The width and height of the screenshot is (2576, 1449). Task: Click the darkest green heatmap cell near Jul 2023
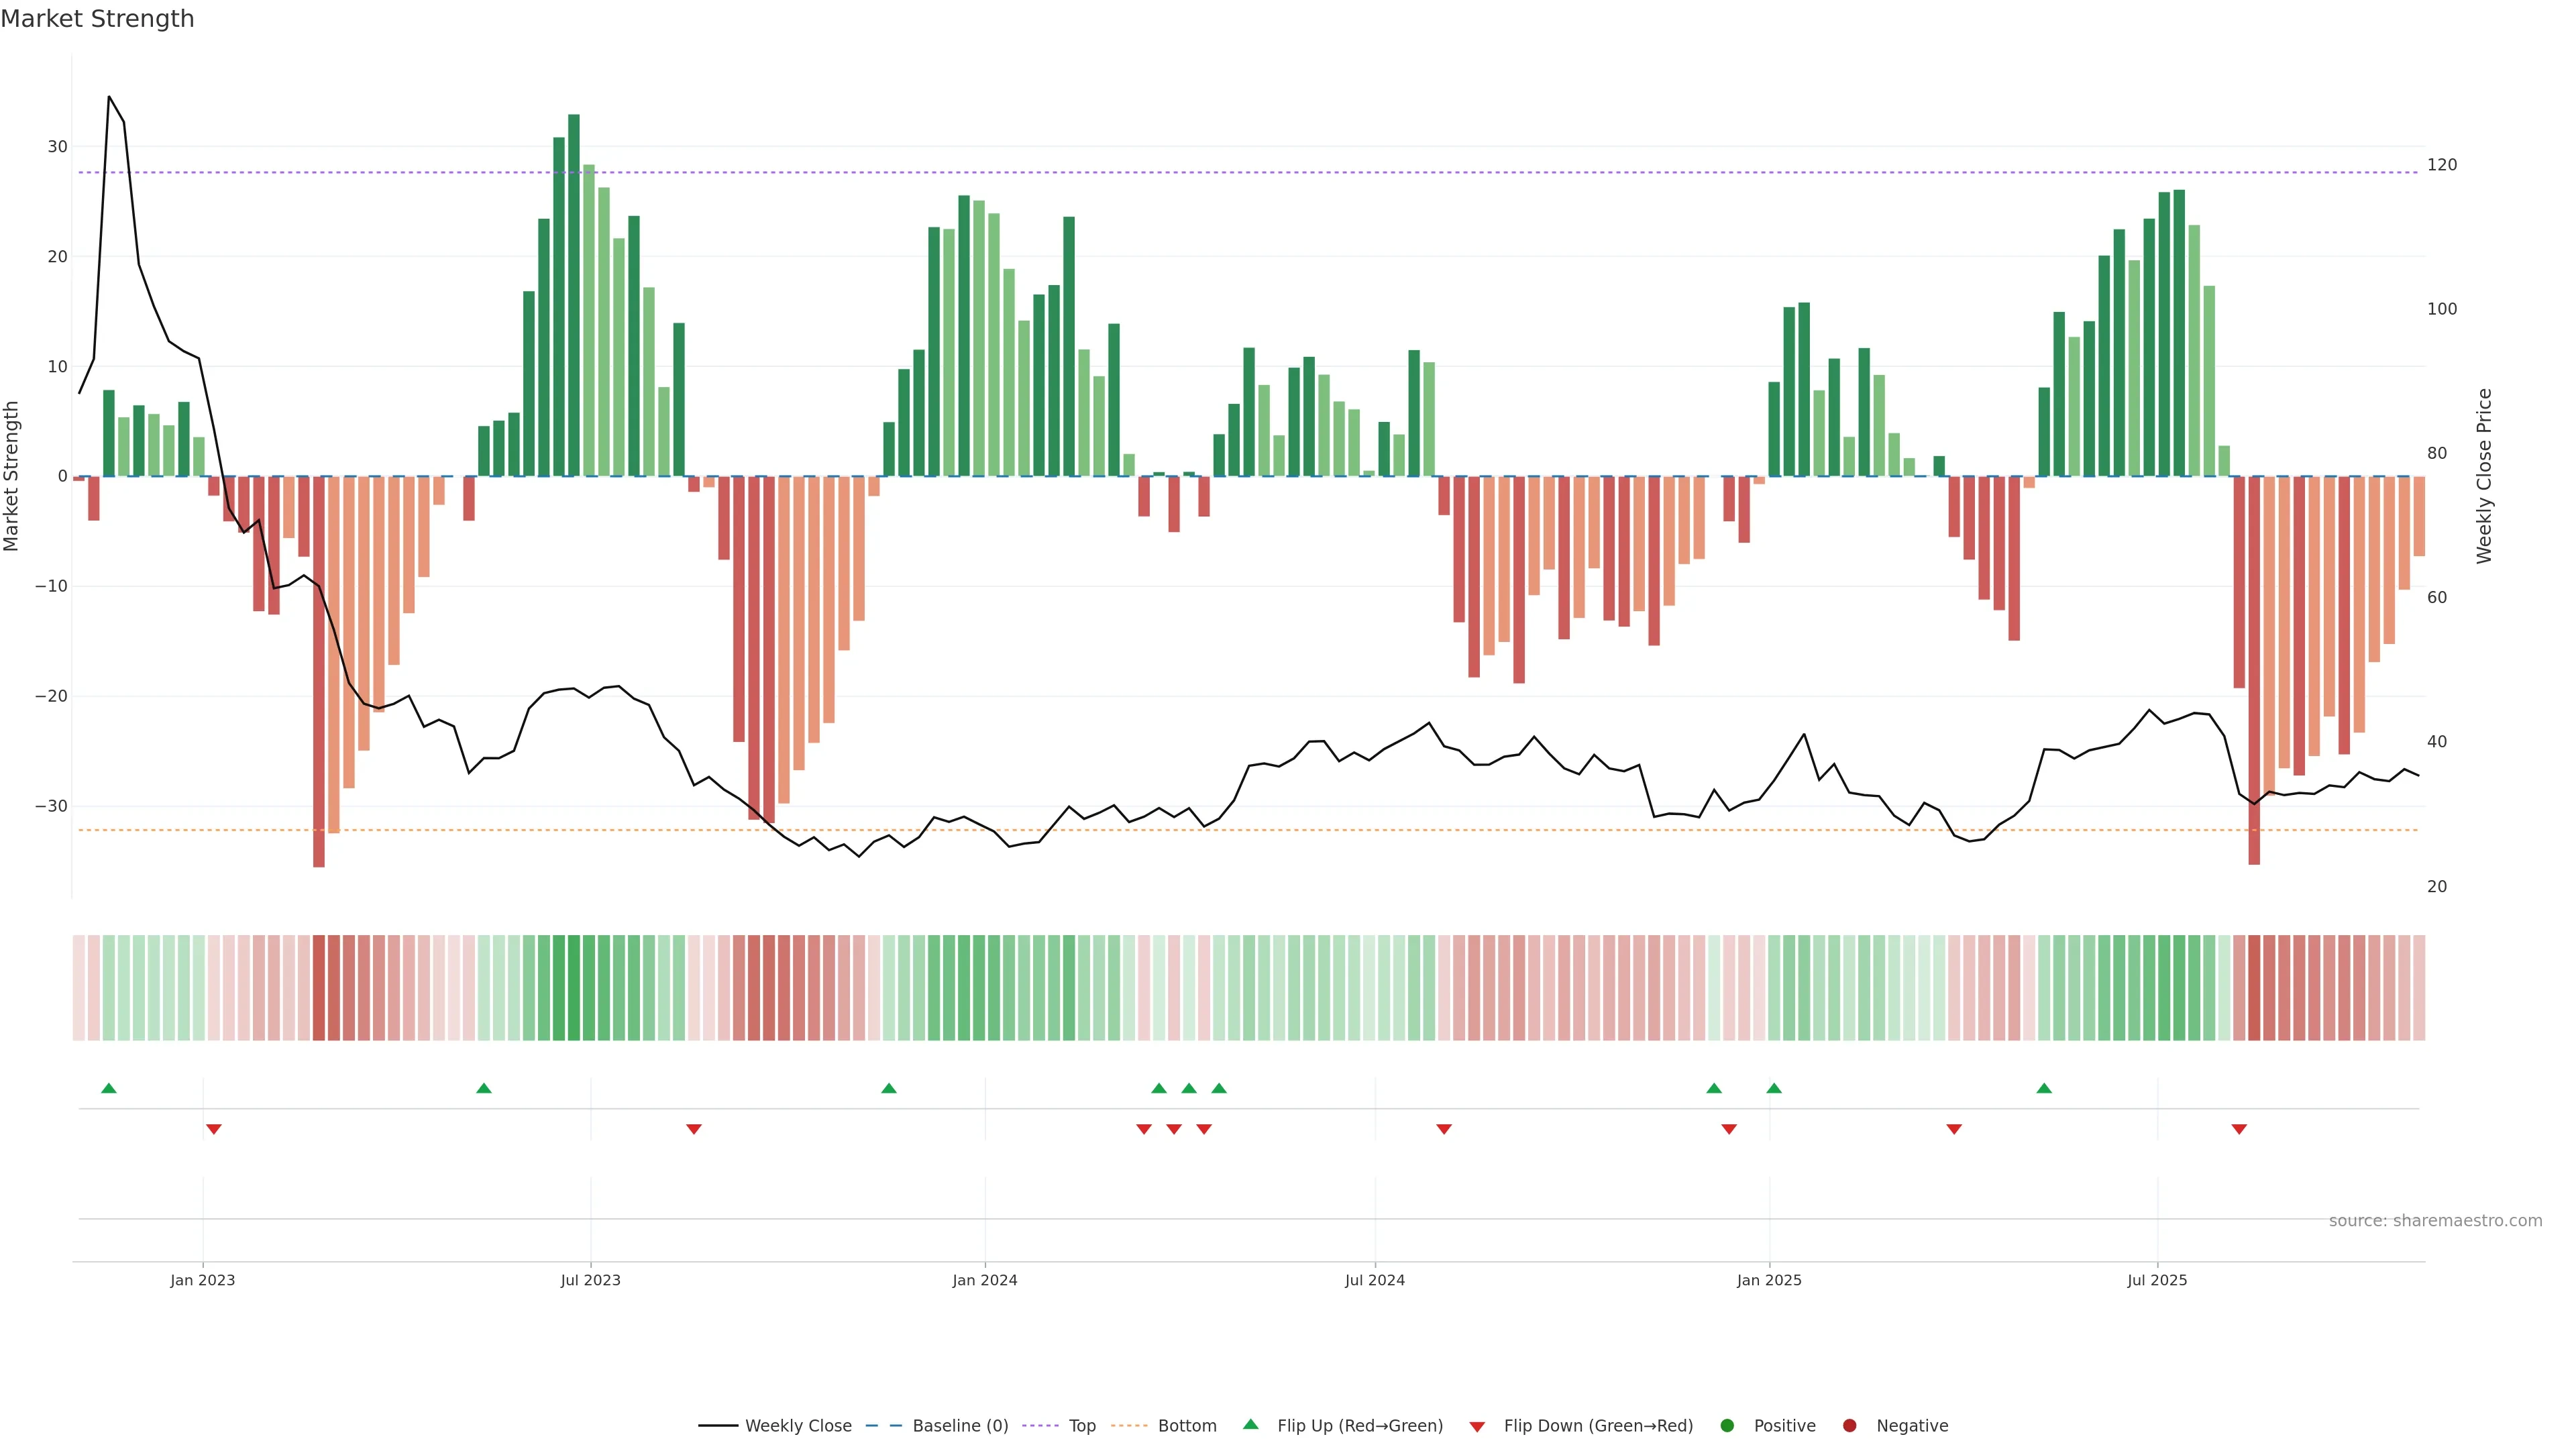pos(574,988)
